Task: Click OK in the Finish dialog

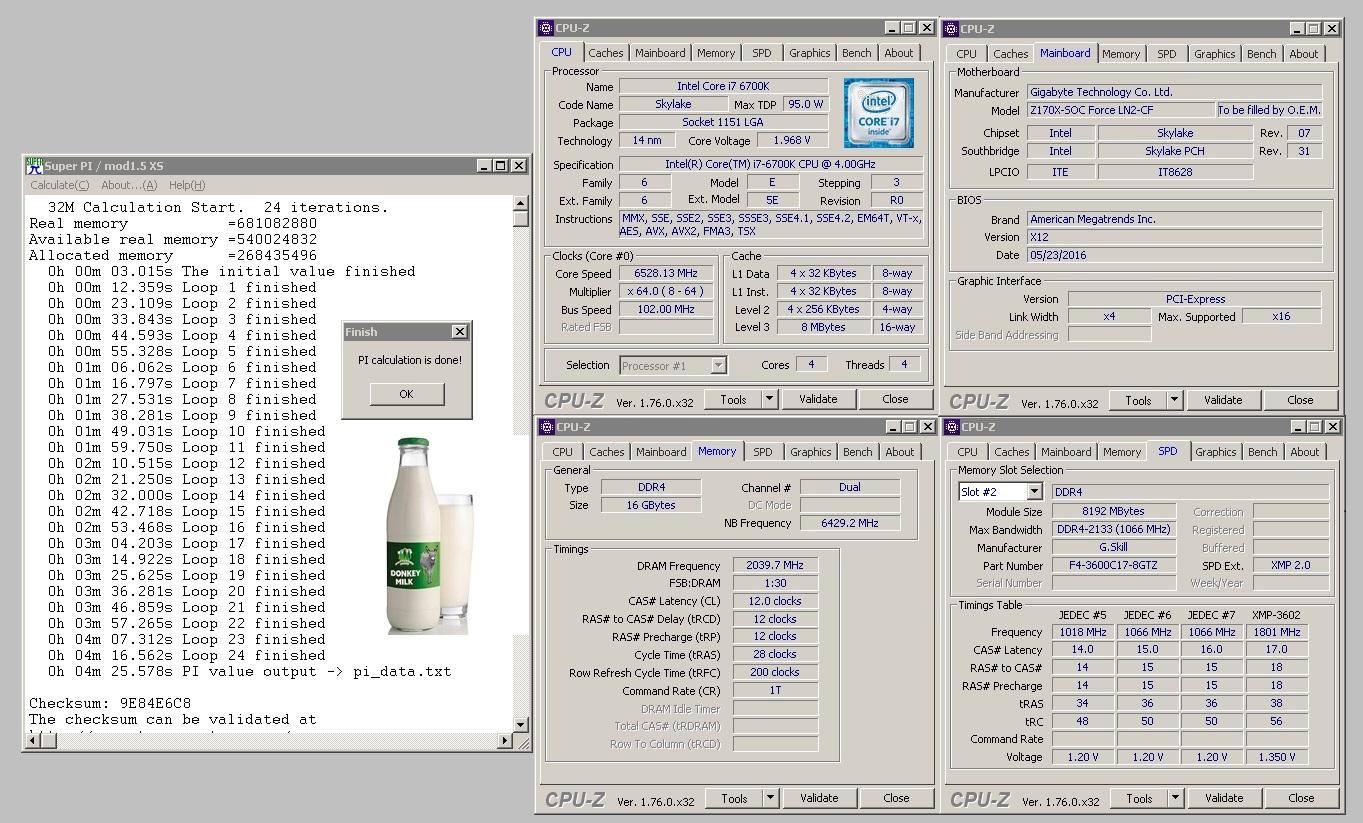Action: [406, 394]
